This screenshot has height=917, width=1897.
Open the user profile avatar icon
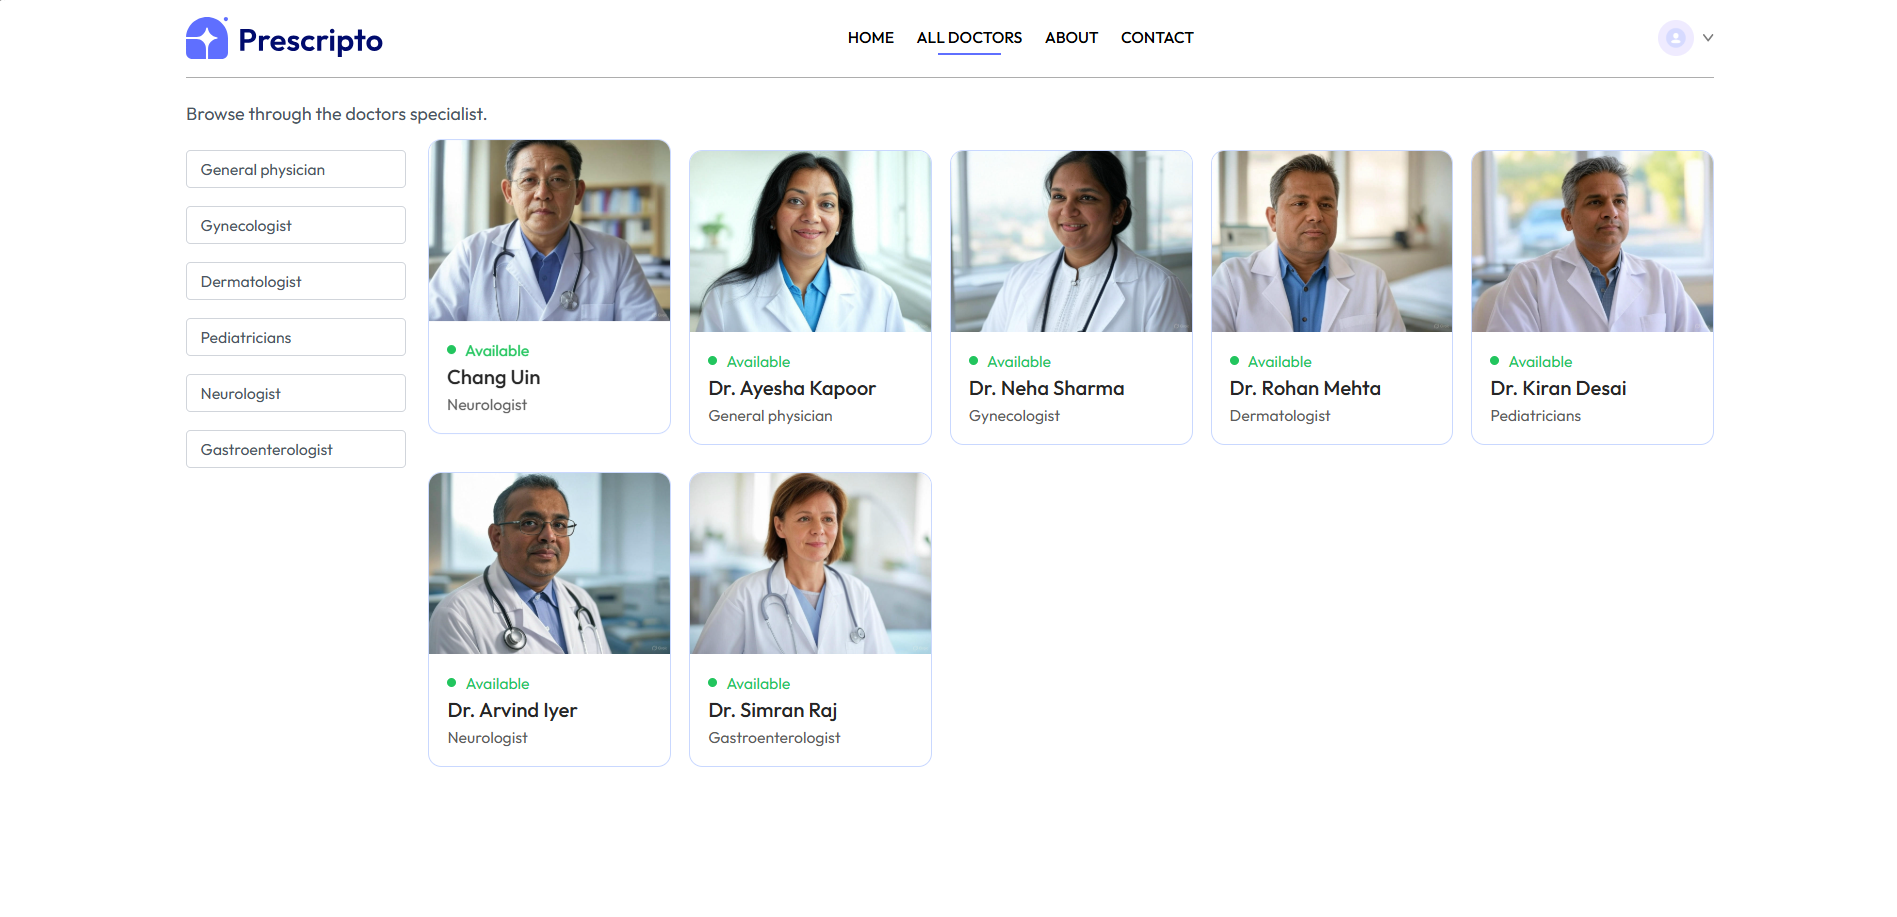coord(1675,38)
